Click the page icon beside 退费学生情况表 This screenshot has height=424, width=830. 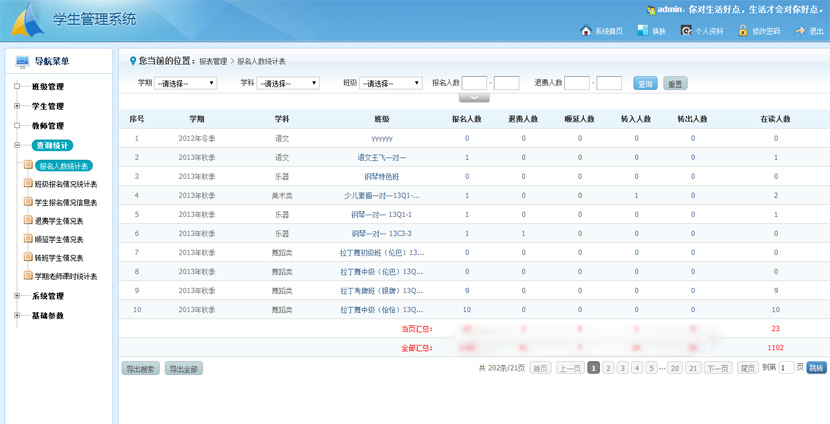(28, 220)
